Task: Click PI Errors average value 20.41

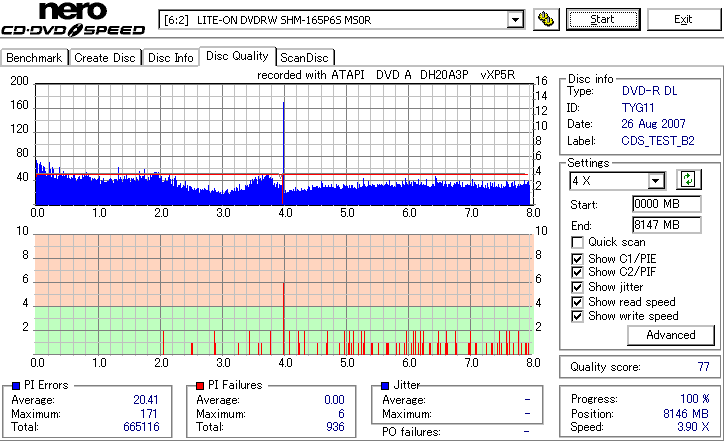Action: coord(146,400)
